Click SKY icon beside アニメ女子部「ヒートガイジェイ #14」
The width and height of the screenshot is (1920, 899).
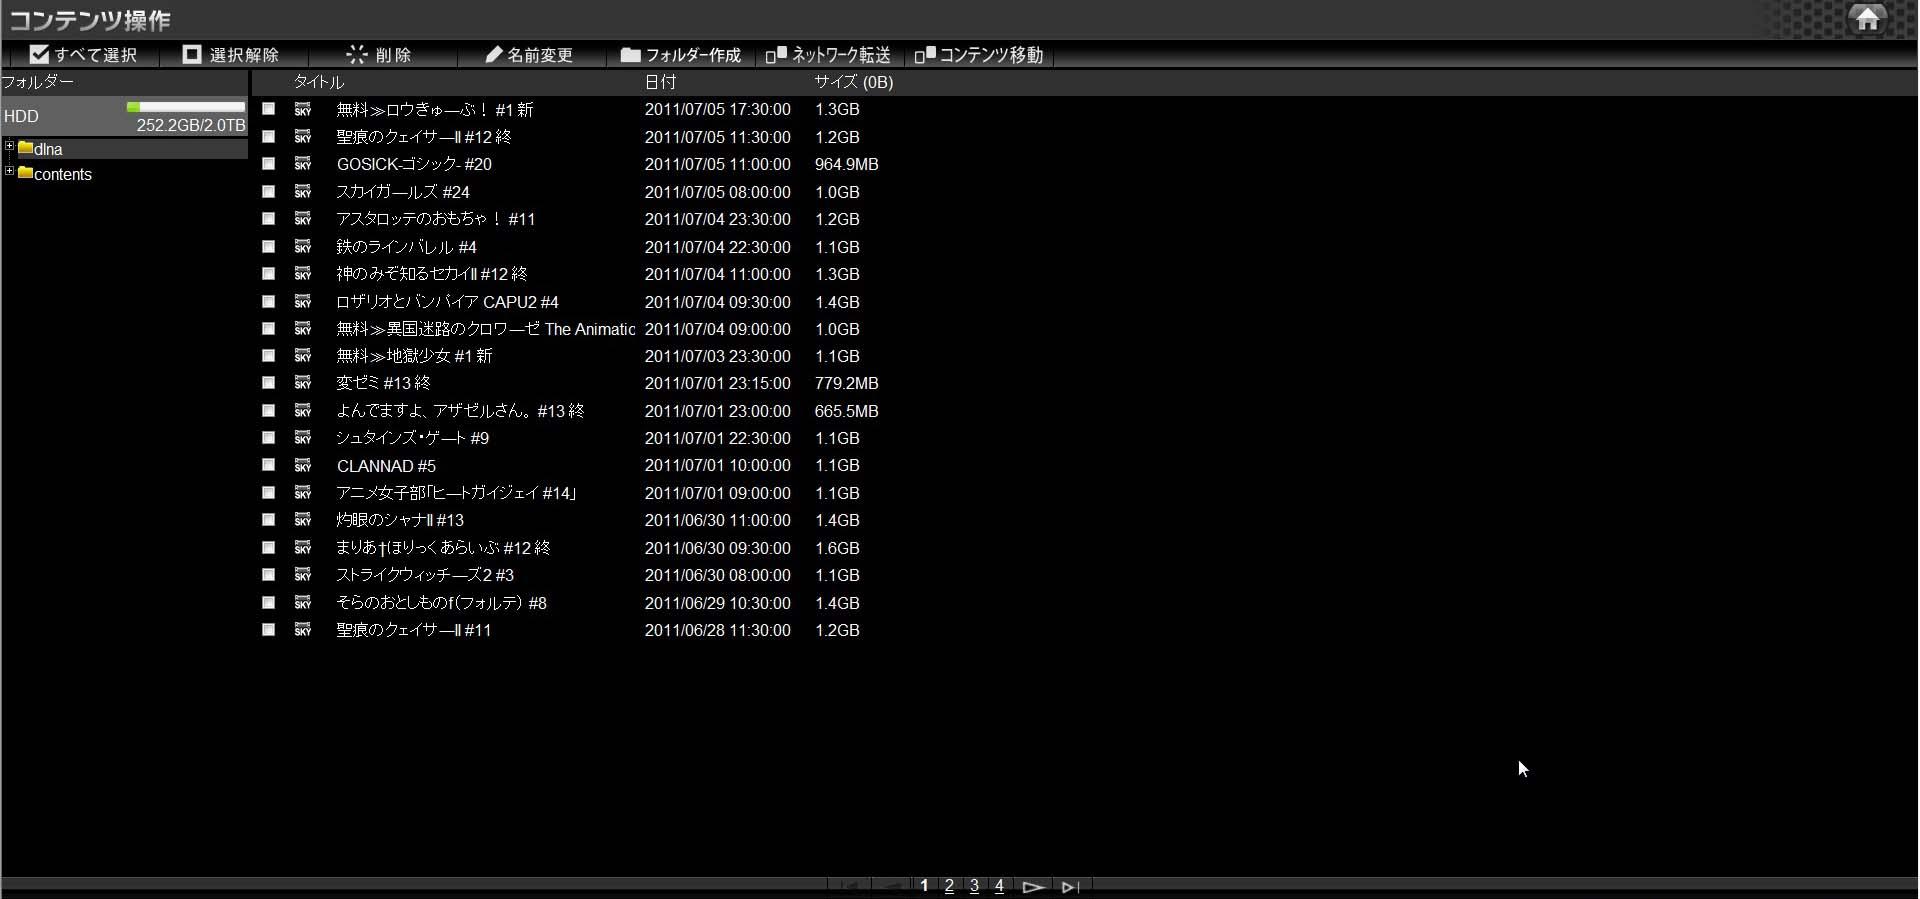303,492
